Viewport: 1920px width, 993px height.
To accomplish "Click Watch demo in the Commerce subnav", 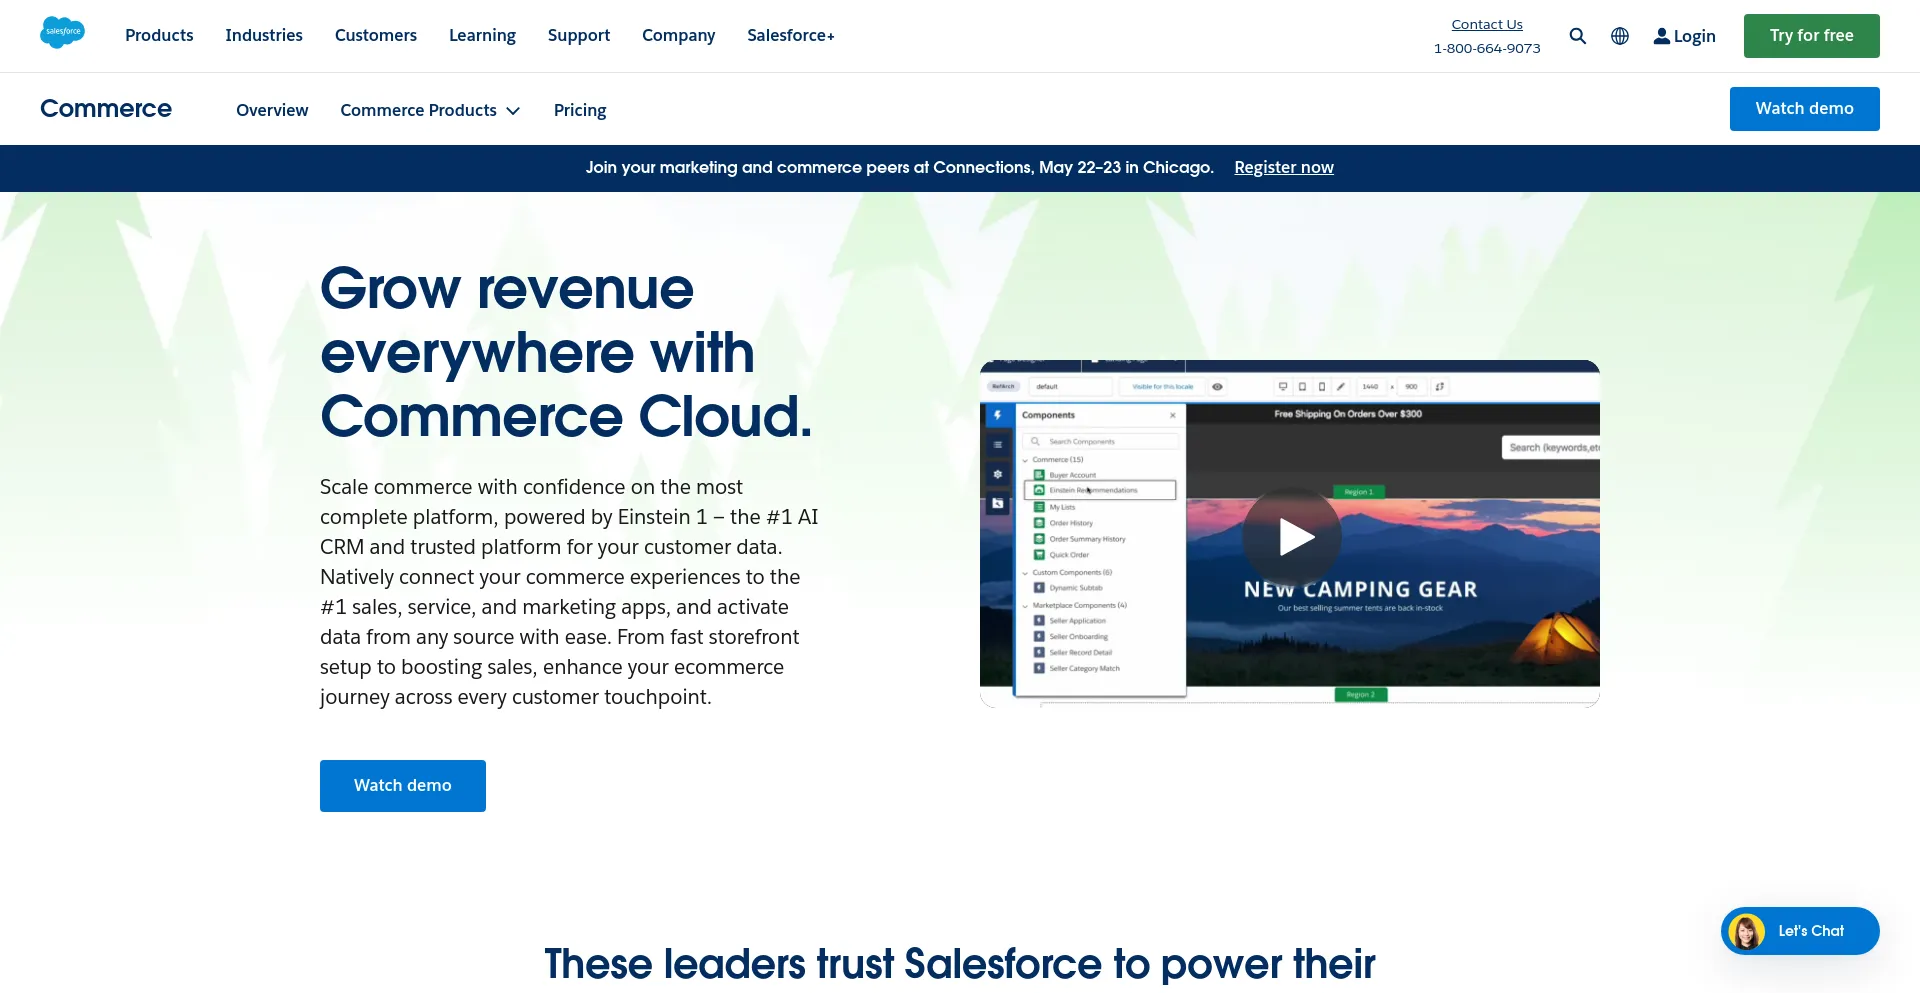I will (x=1804, y=109).
